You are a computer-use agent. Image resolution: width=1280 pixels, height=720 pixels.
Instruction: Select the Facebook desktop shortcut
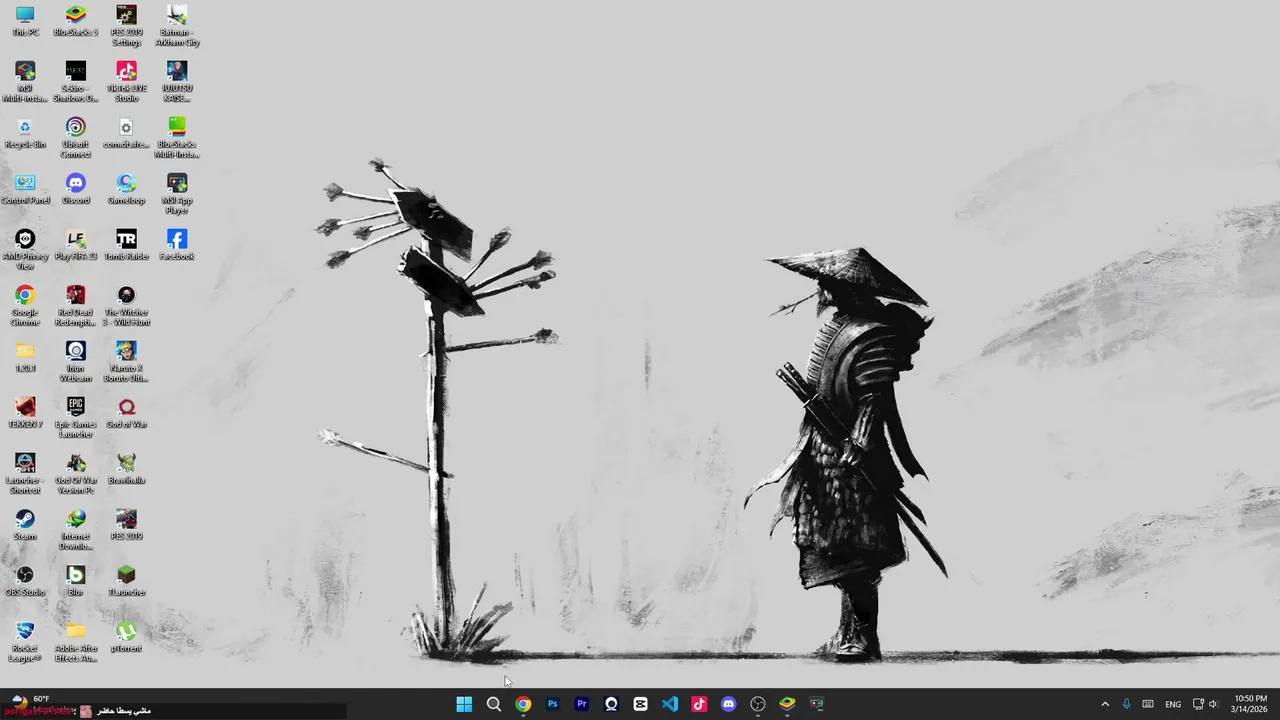(177, 245)
